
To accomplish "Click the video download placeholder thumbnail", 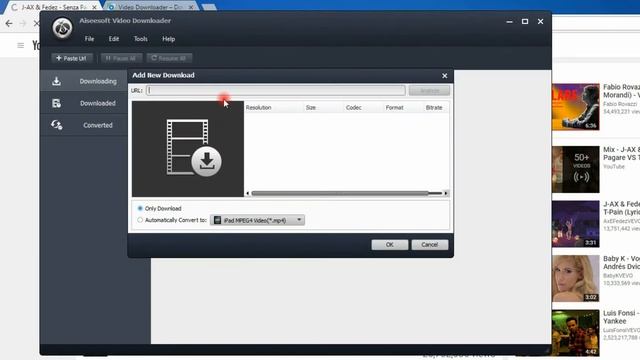I will pos(188,149).
